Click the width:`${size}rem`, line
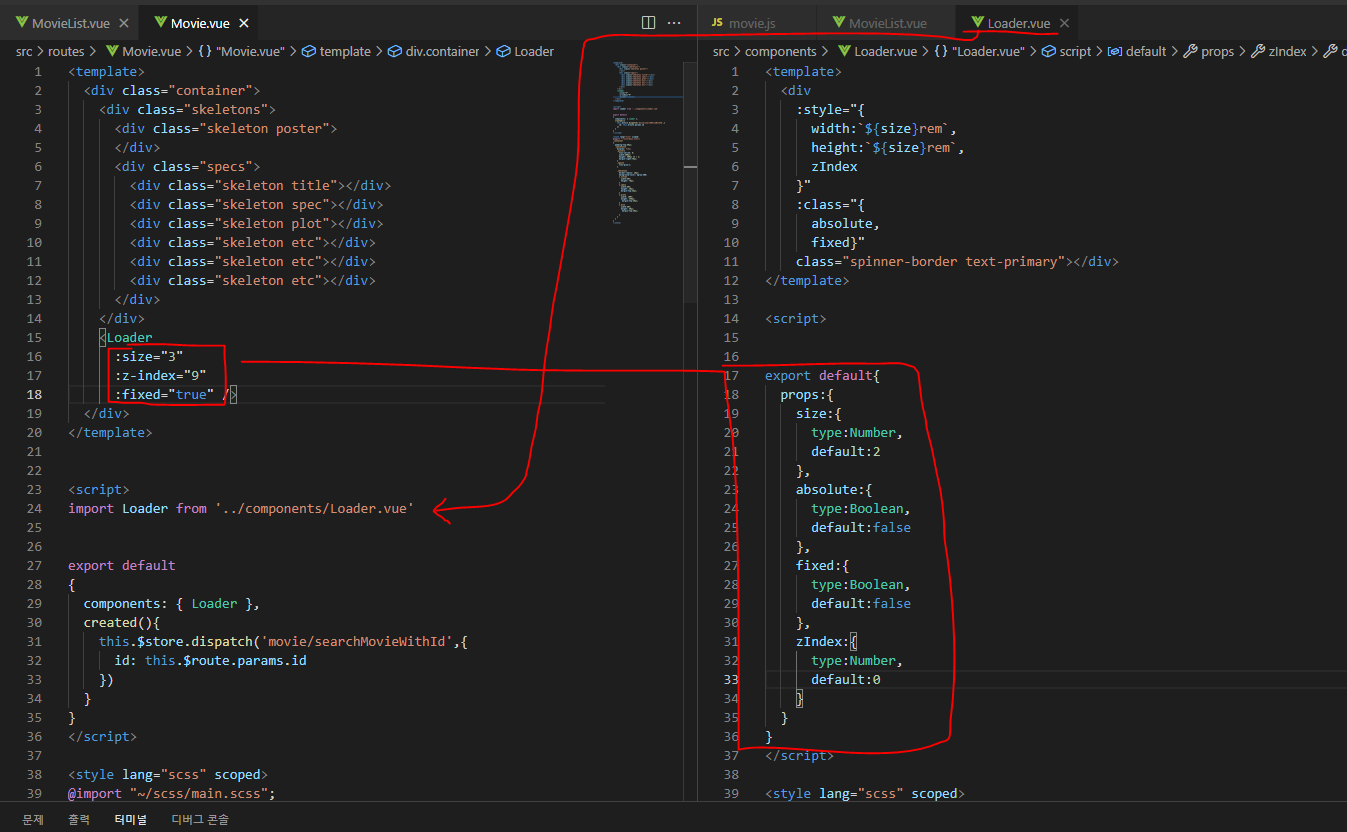Screen dimensions: 1347x832 click(884, 128)
